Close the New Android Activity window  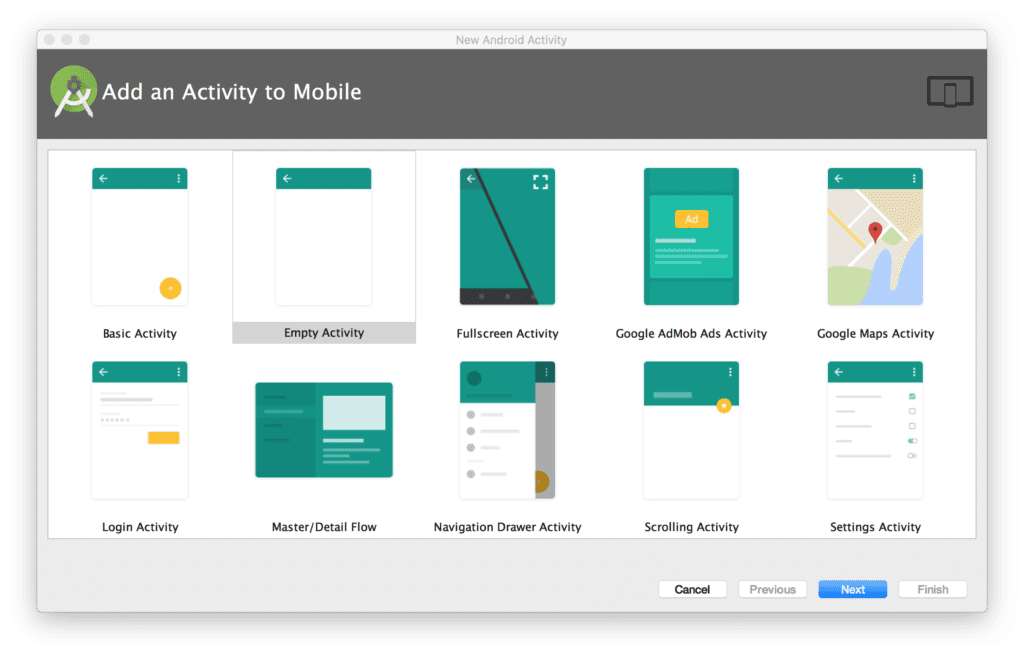[x=48, y=40]
